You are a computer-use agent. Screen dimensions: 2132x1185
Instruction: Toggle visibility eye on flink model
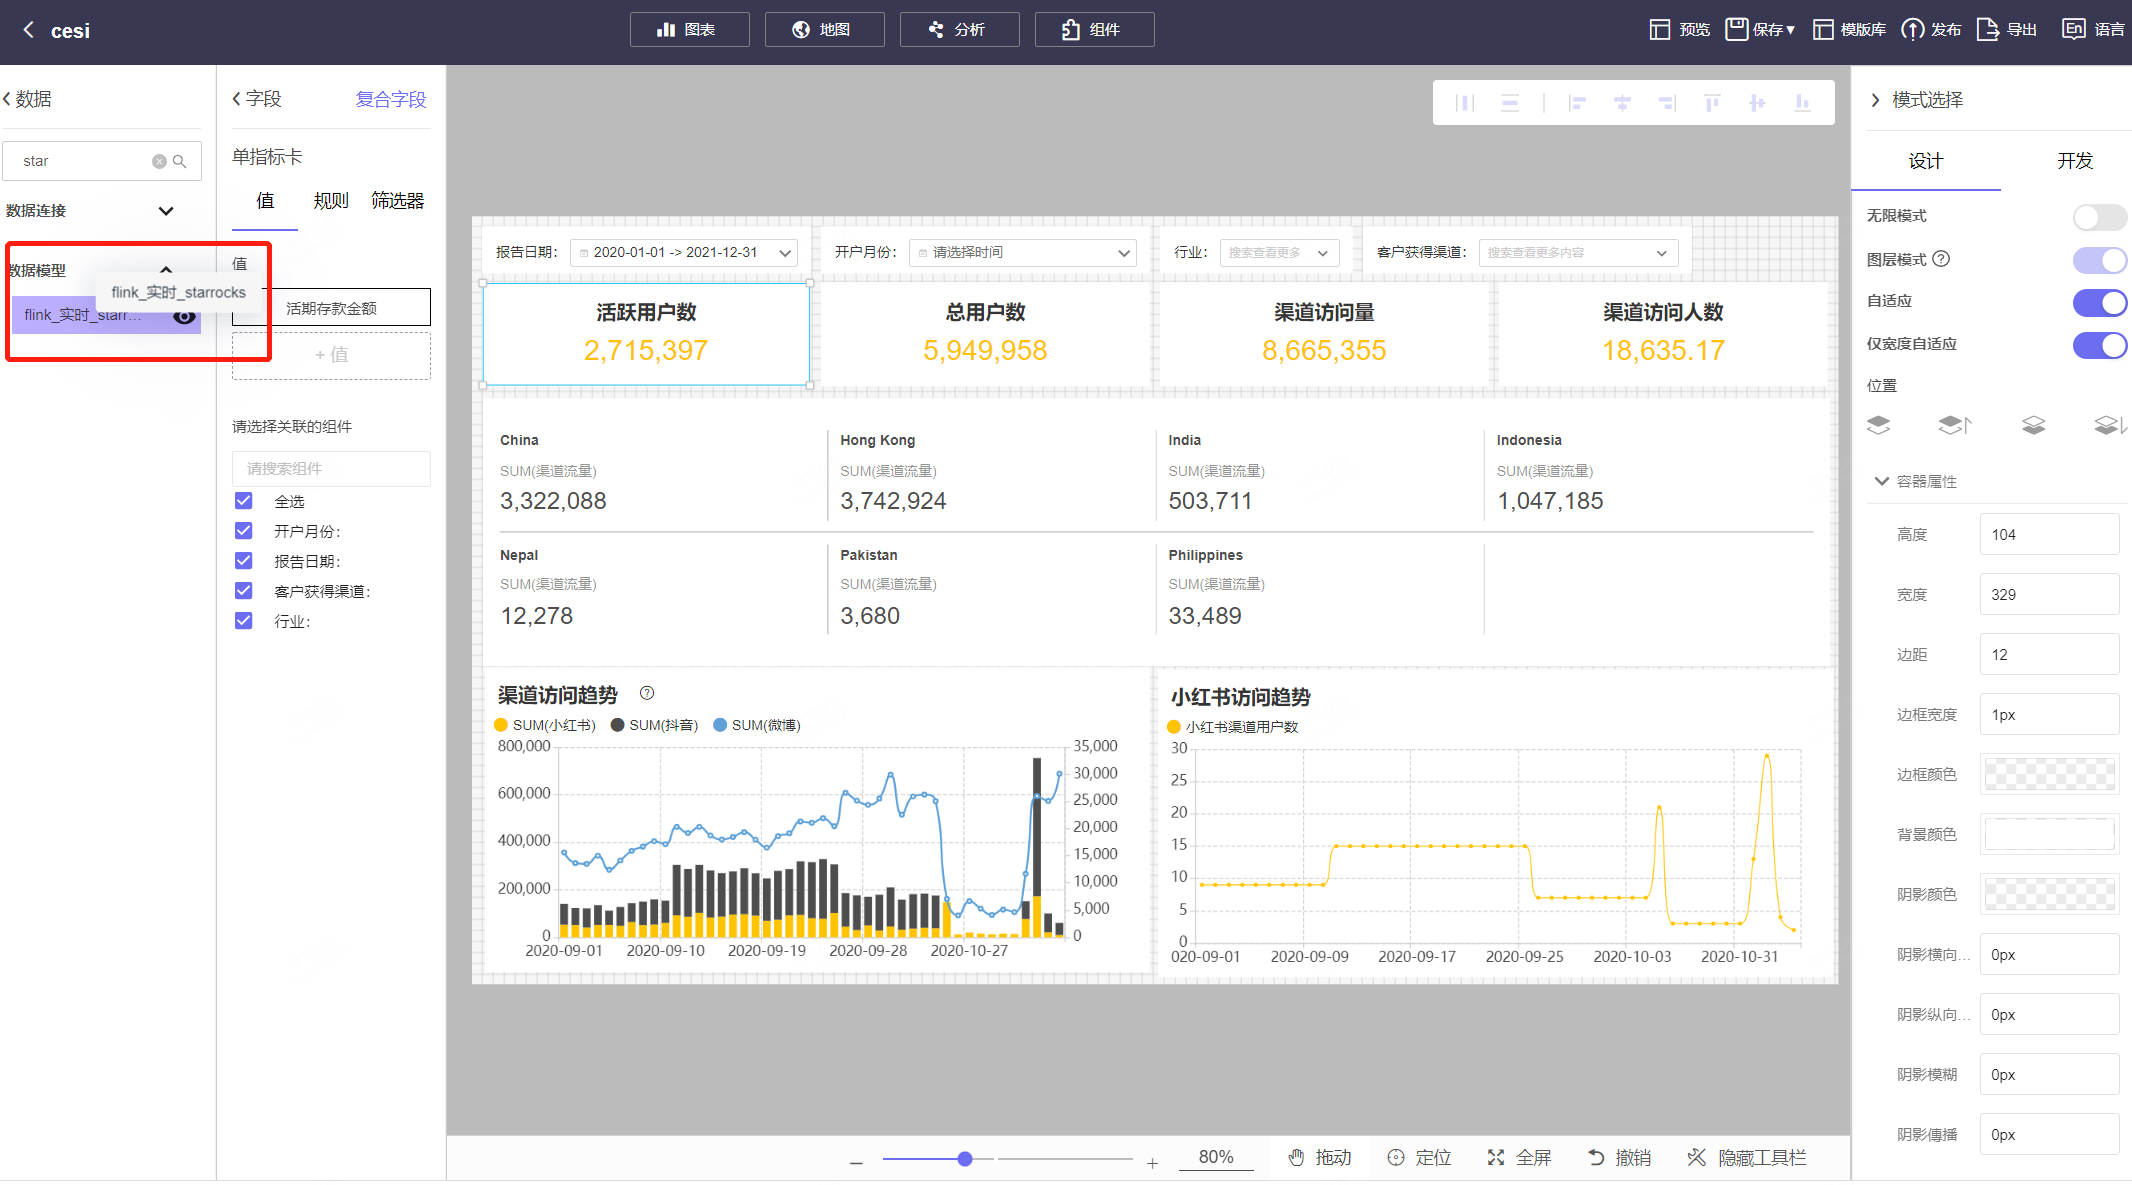click(184, 316)
